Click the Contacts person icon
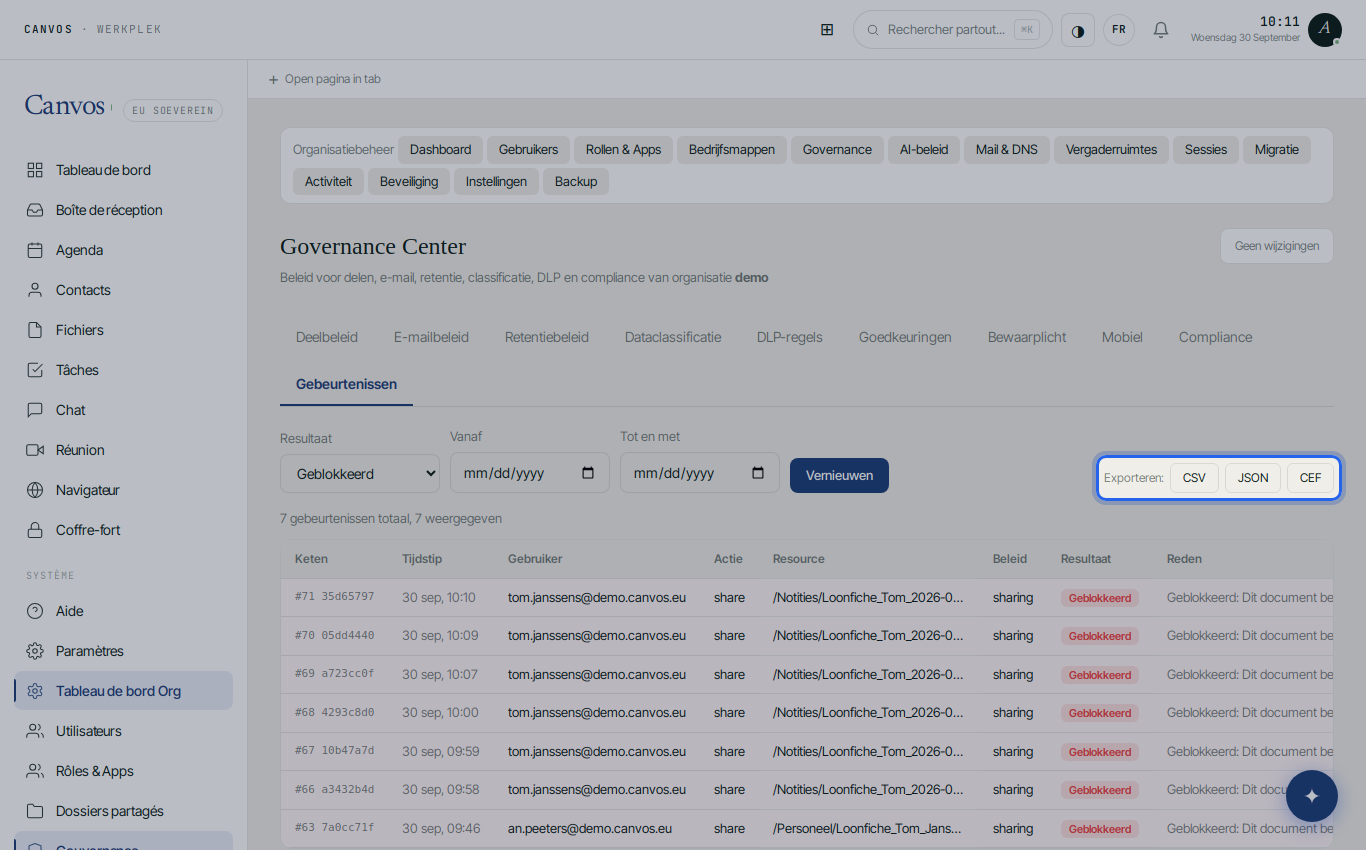This screenshot has height=850, width=1366. (x=35, y=290)
